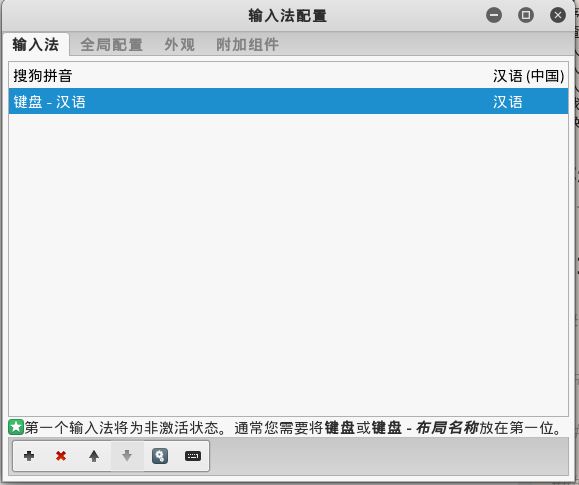
Task: Click the 汉语 (中国) language cell
Action: pos(528,76)
